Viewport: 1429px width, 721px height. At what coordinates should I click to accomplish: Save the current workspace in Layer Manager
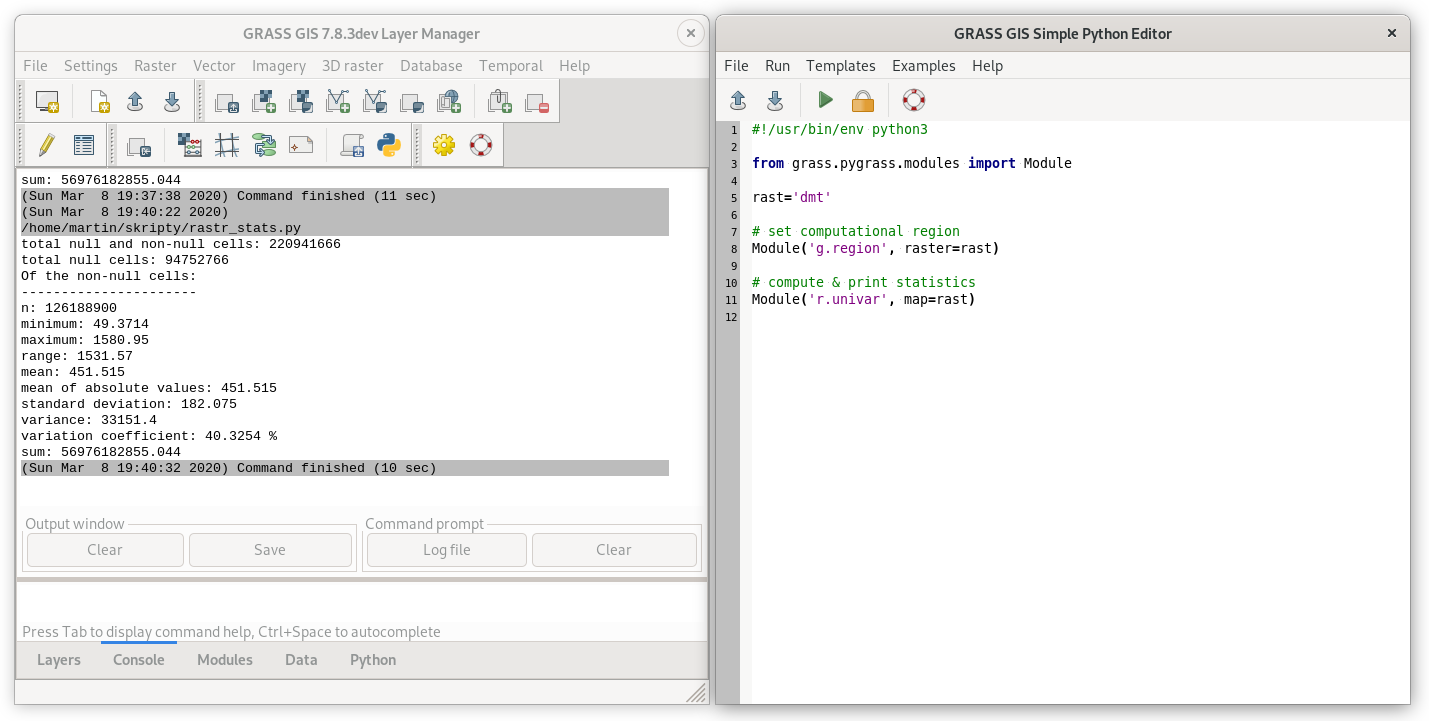(171, 102)
